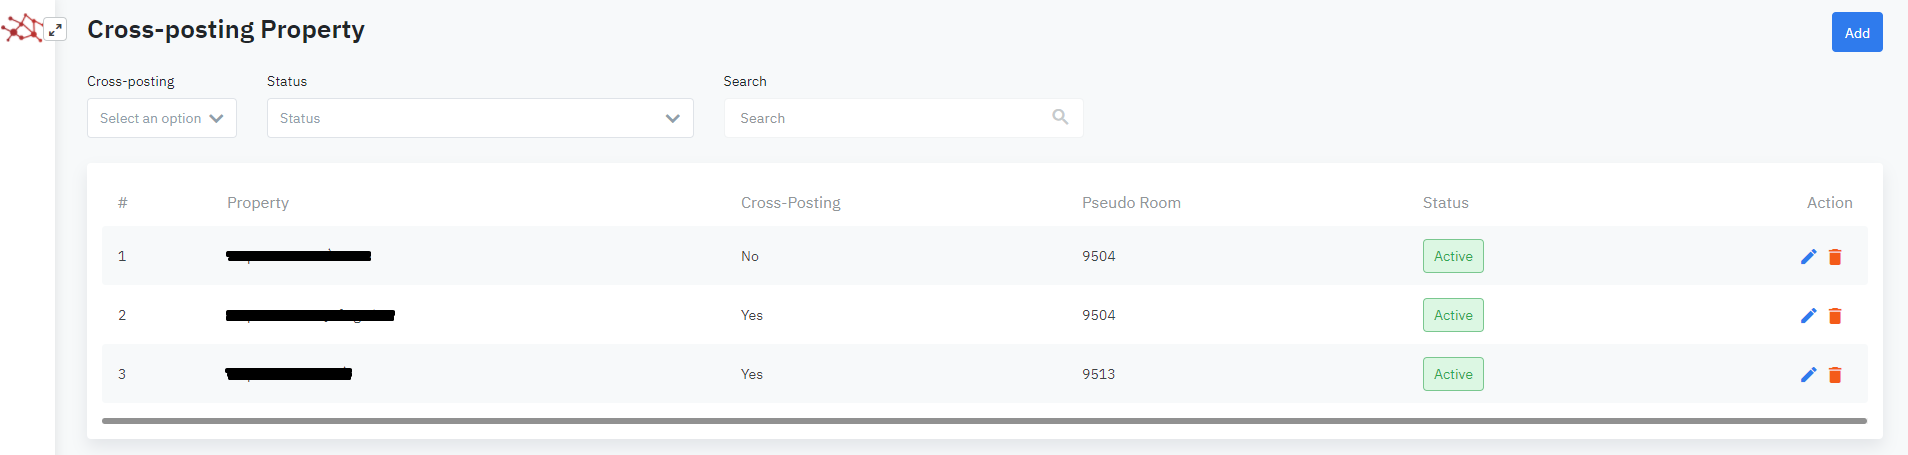This screenshot has height=455, width=1908.
Task: Focus the Search text field
Action: point(890,118)
